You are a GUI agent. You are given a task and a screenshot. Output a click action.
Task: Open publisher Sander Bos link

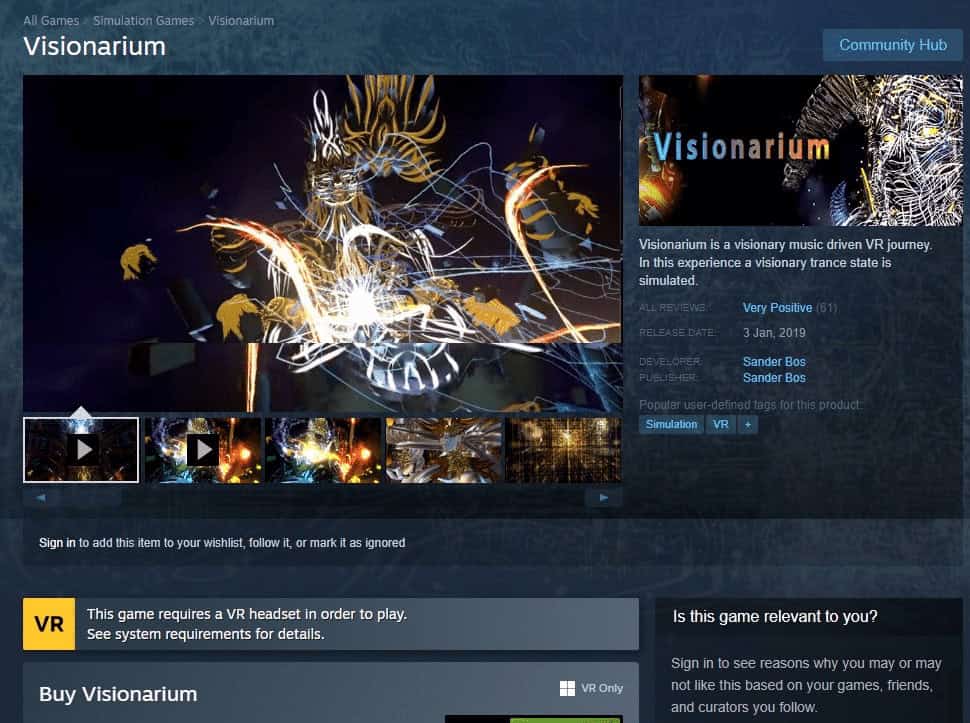(774, 377)
